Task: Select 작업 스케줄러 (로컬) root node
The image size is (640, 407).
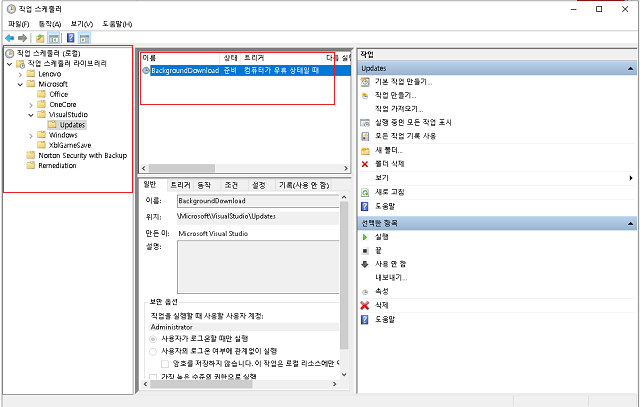Action: 49,53
